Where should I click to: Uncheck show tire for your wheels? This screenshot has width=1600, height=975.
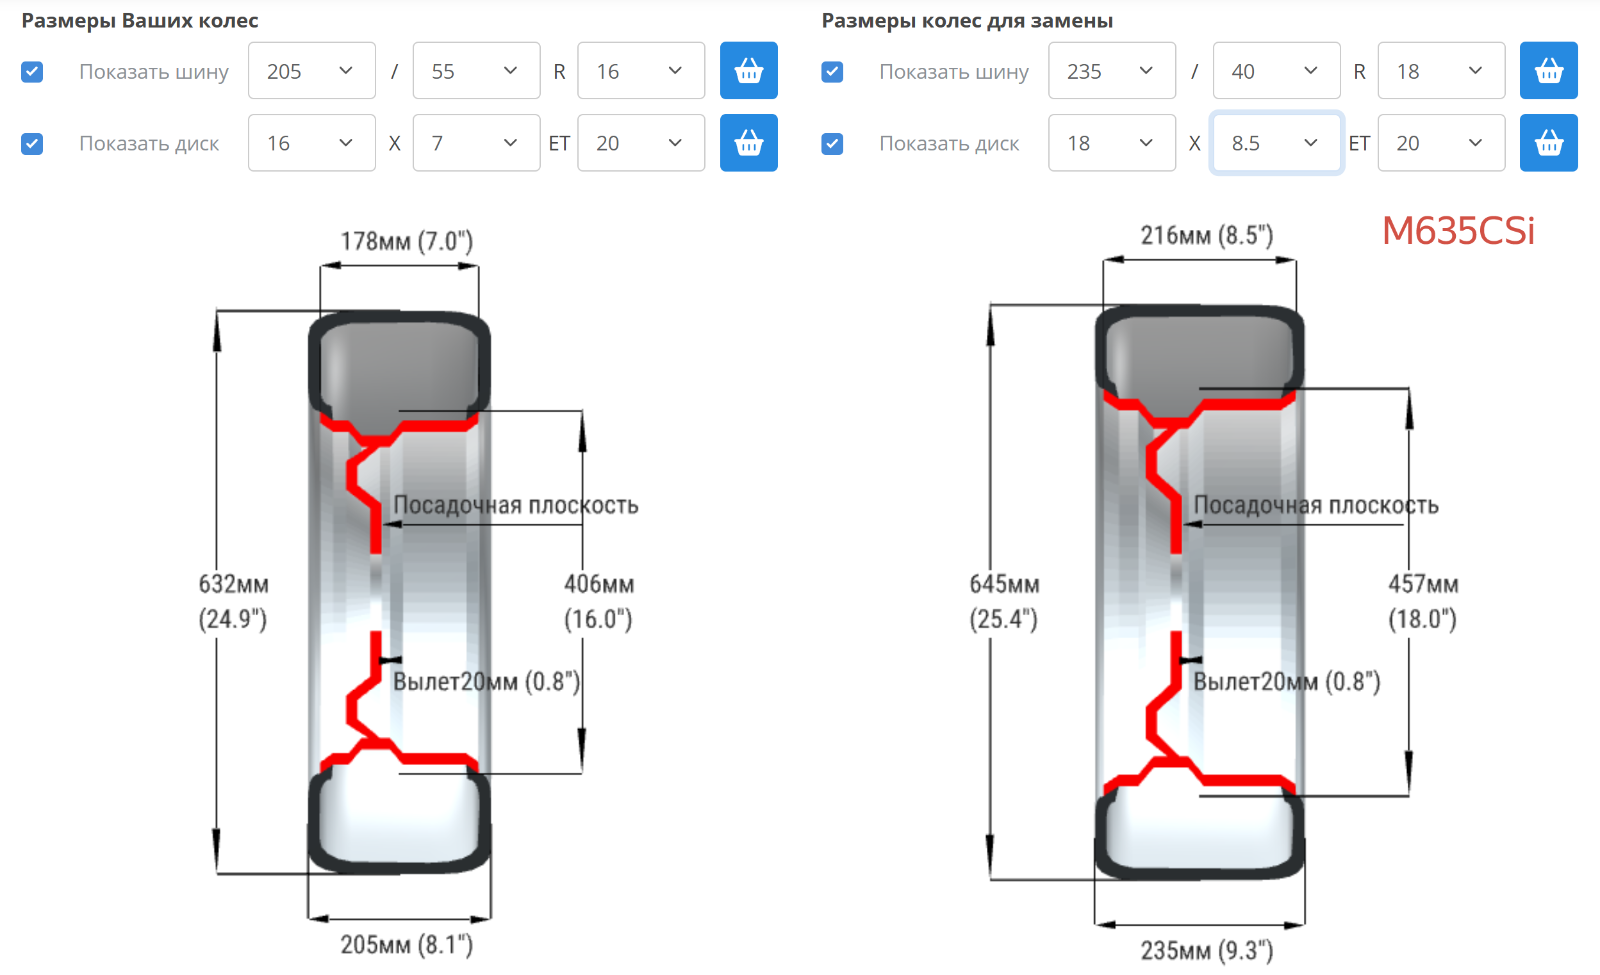32,72
